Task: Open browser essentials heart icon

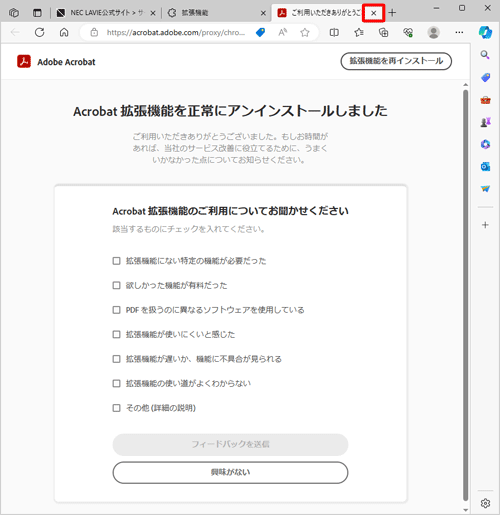Action: point(408,32)
